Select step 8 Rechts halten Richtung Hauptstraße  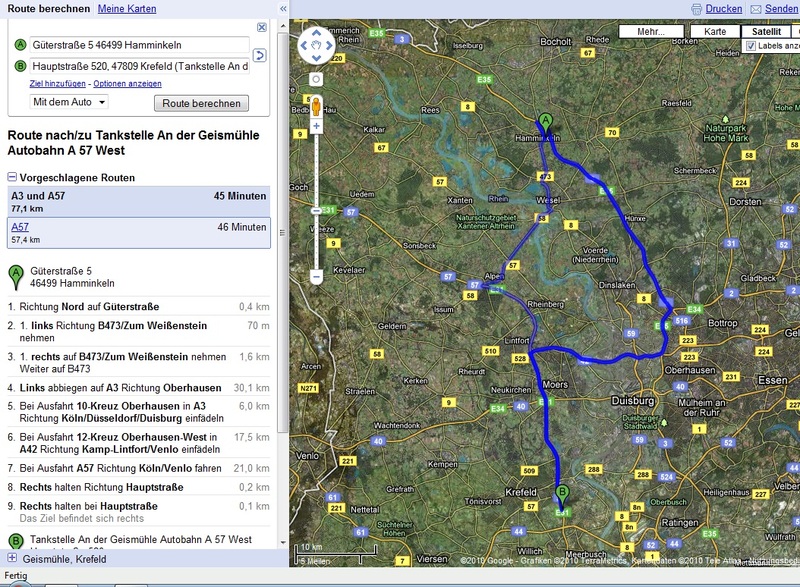tap(139, 487)
